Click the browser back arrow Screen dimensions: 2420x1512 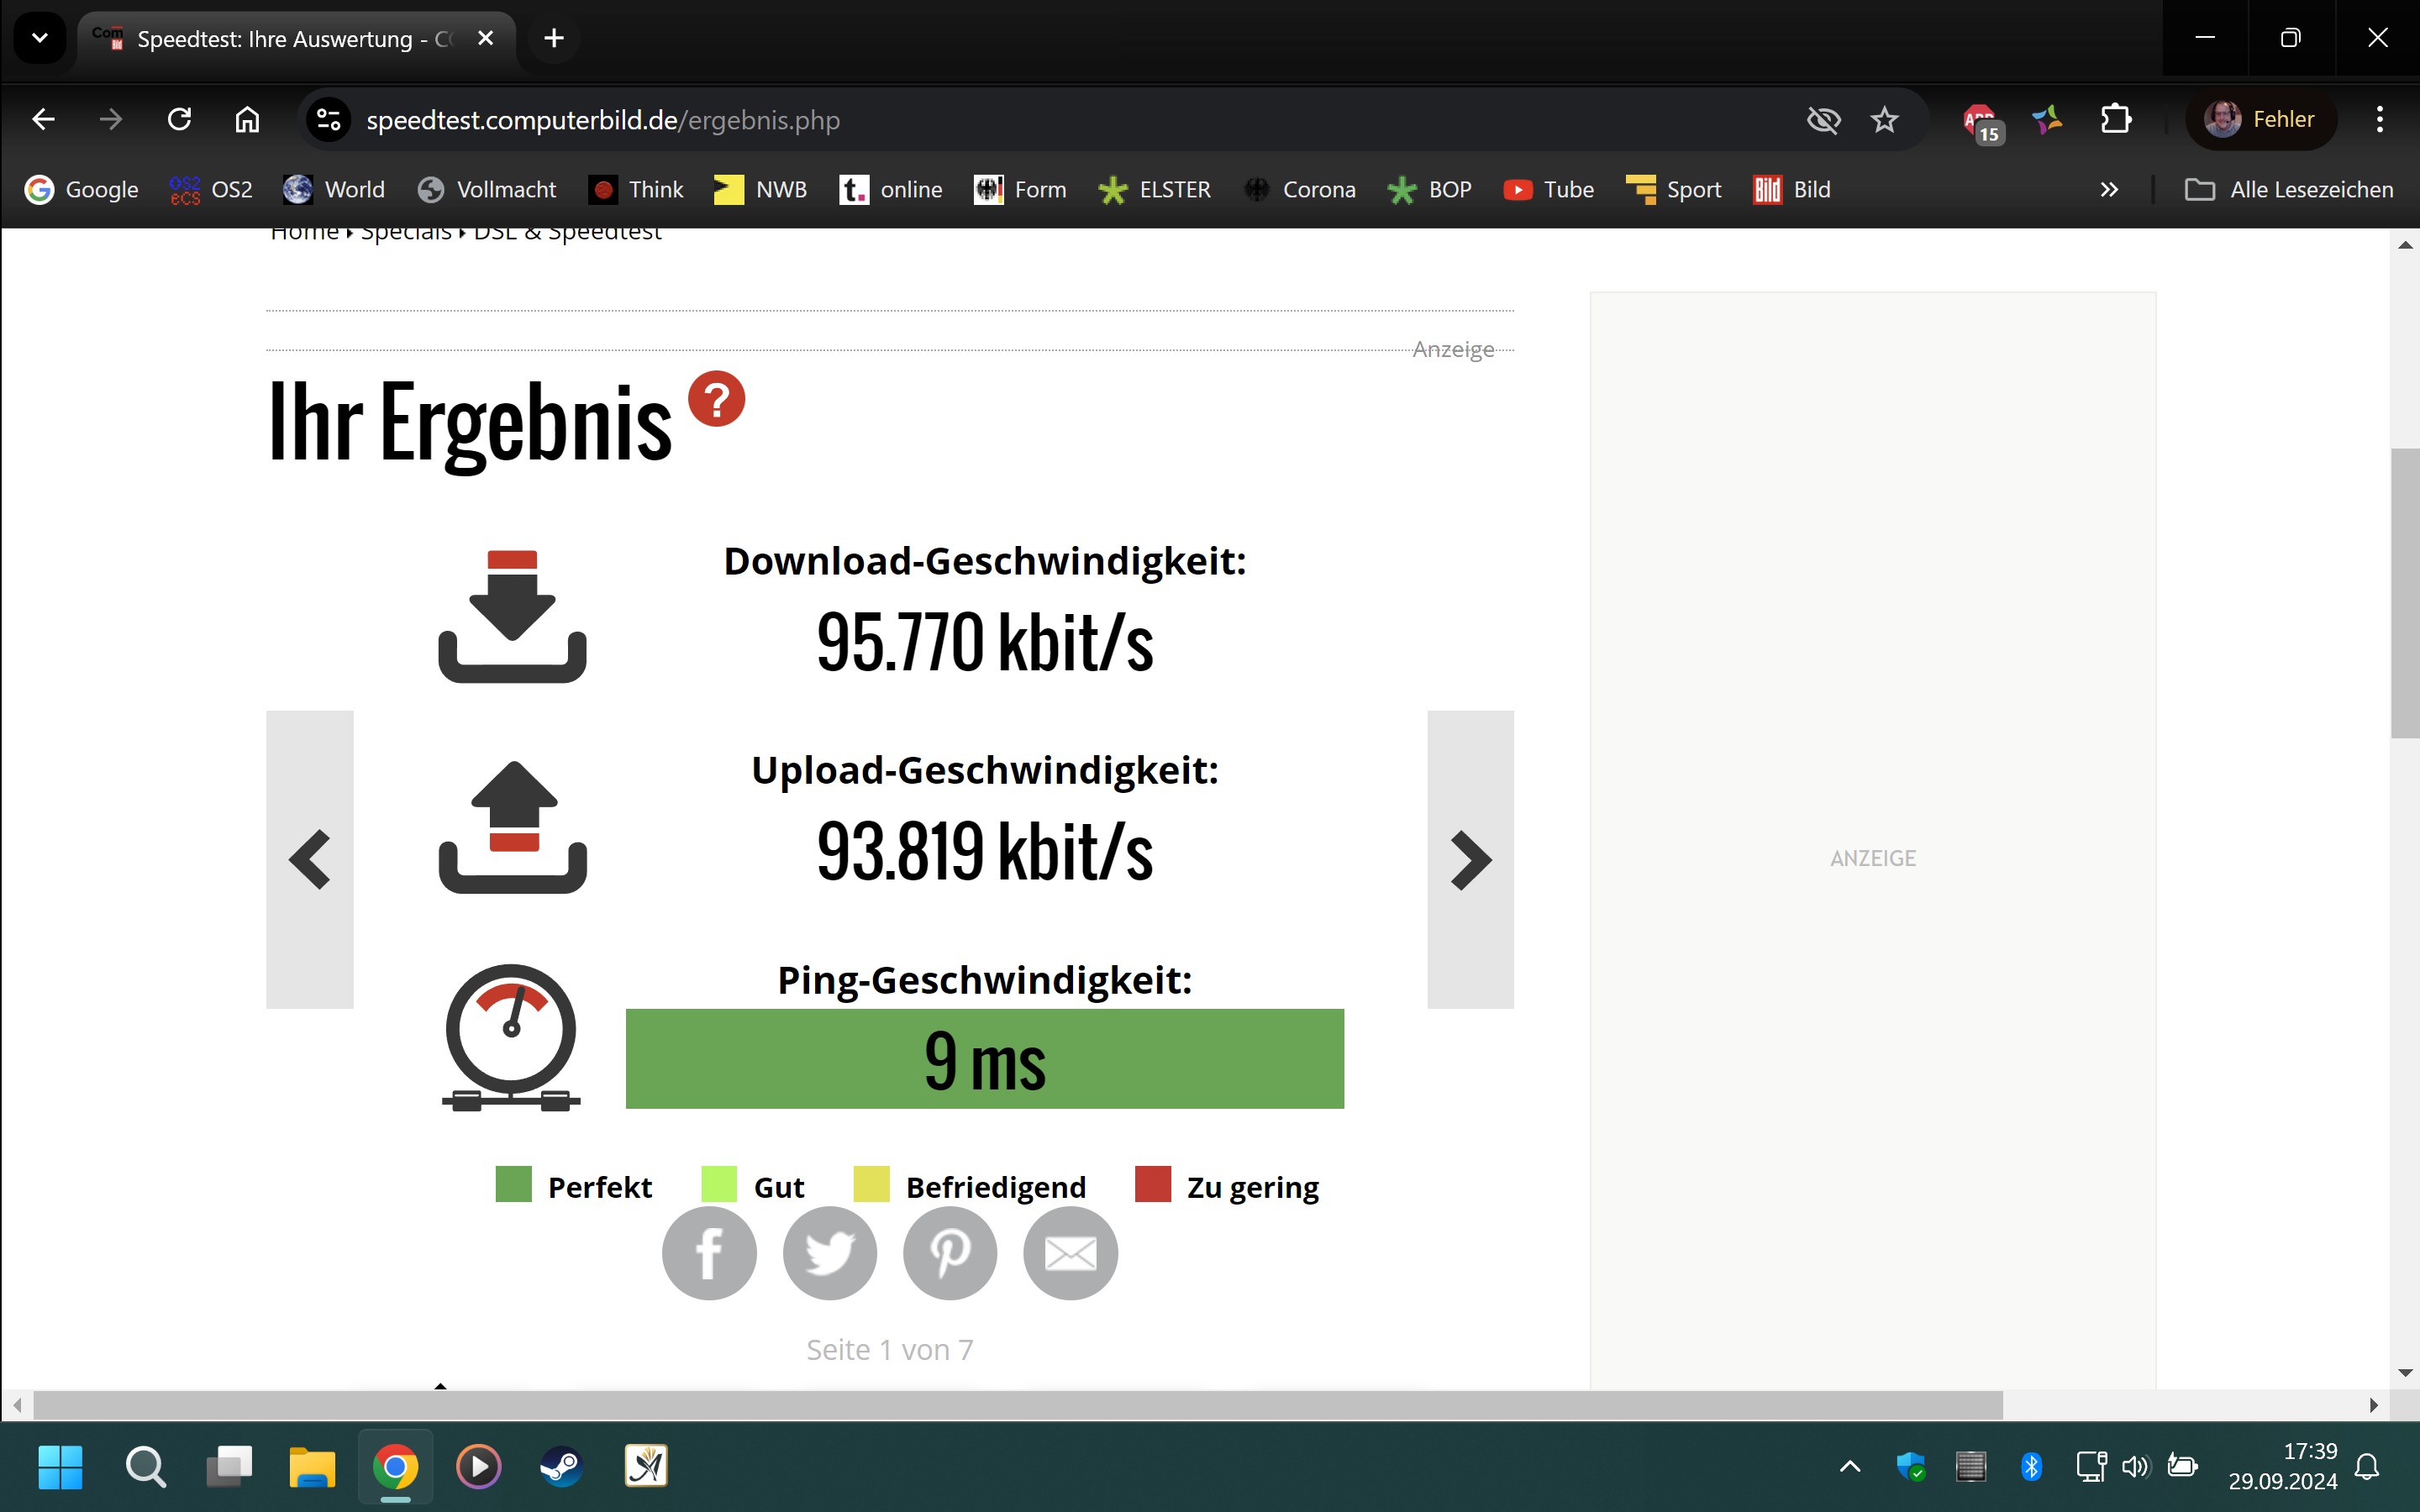point(43,120)
